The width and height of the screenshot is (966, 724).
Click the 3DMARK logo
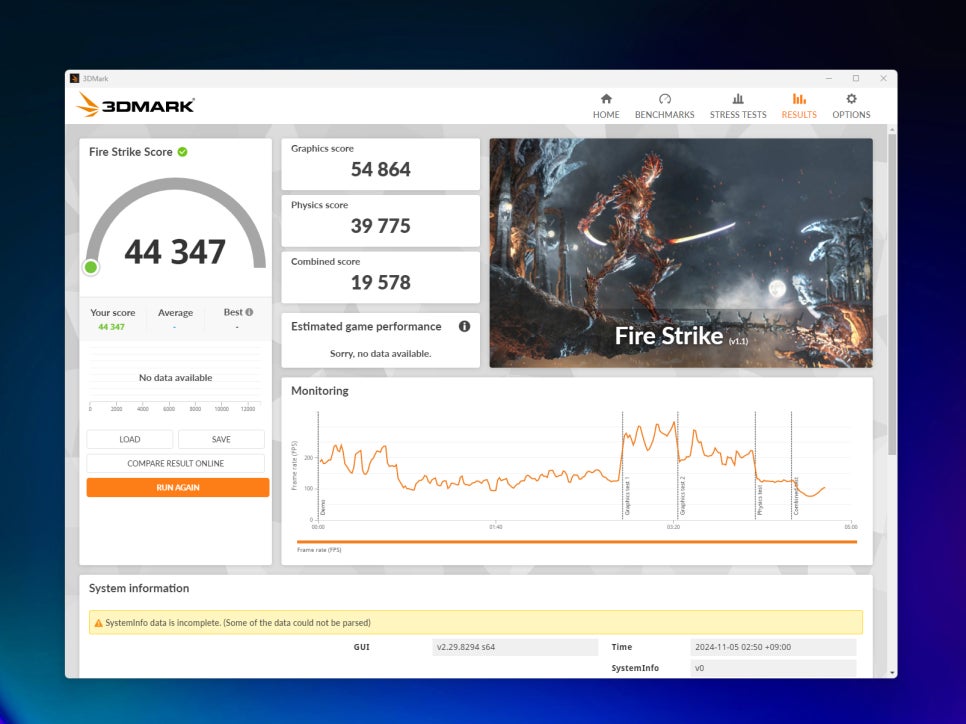click(136, 105)
